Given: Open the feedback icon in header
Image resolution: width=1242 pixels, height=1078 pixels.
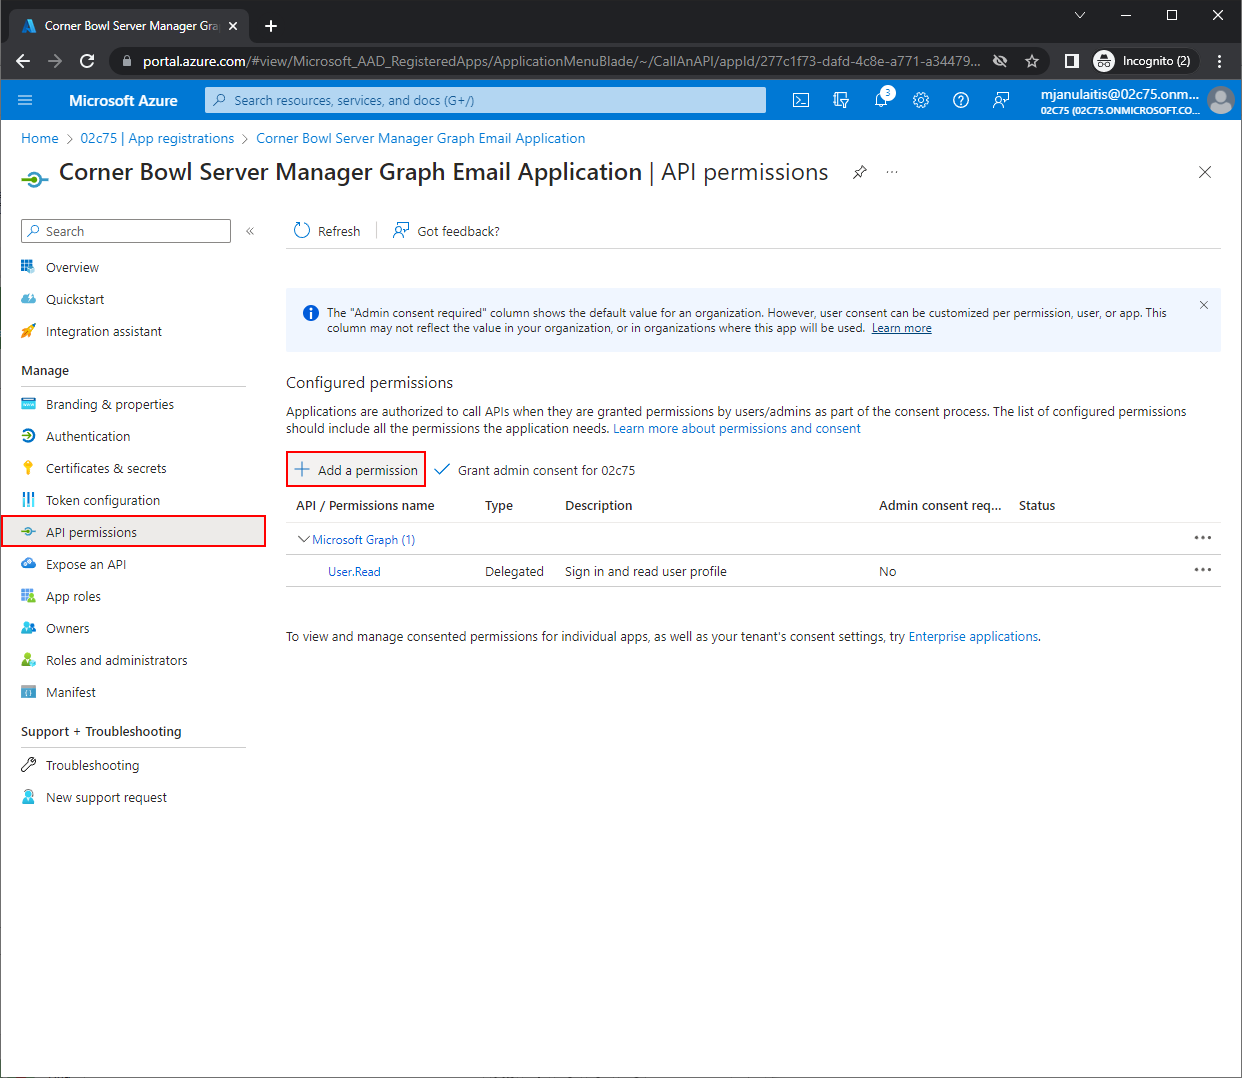Looking at the screenshot, I should 1001,100.
